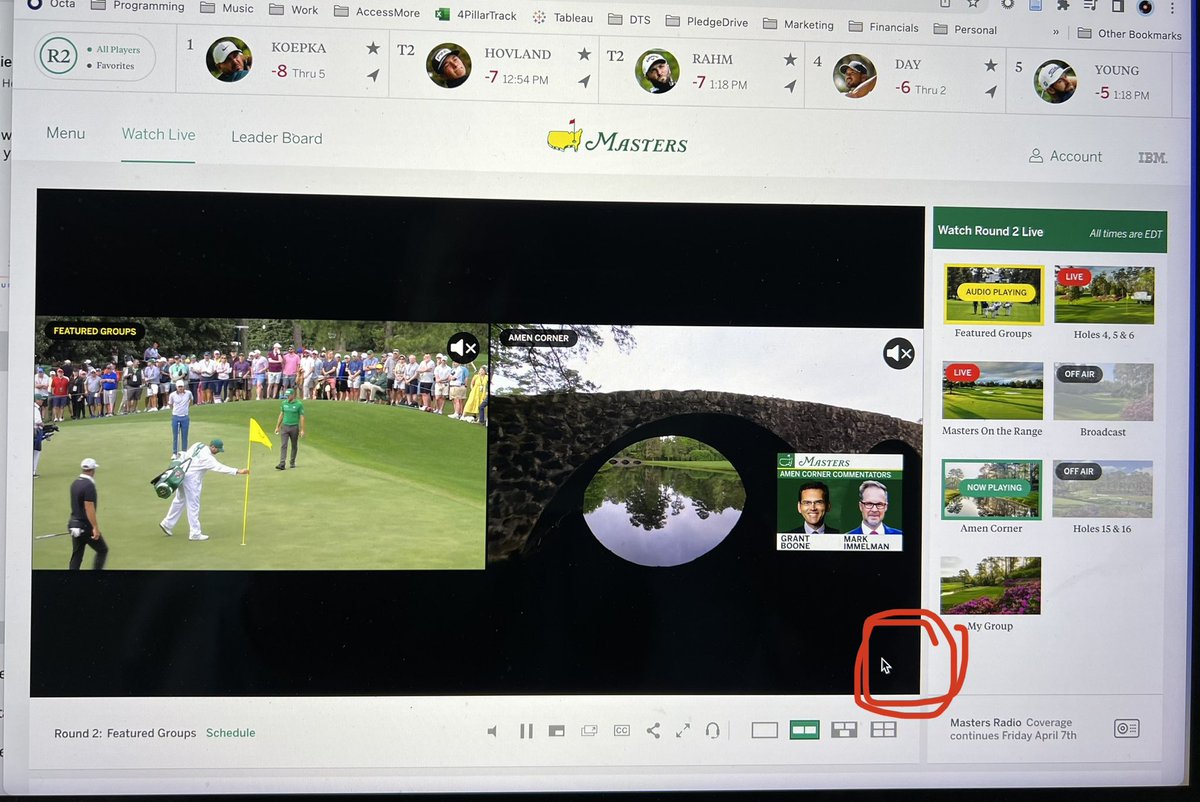The image size is (1200, 802).
Task: Select two-screen side-by-side layout
Action: [x=804, y=730]
